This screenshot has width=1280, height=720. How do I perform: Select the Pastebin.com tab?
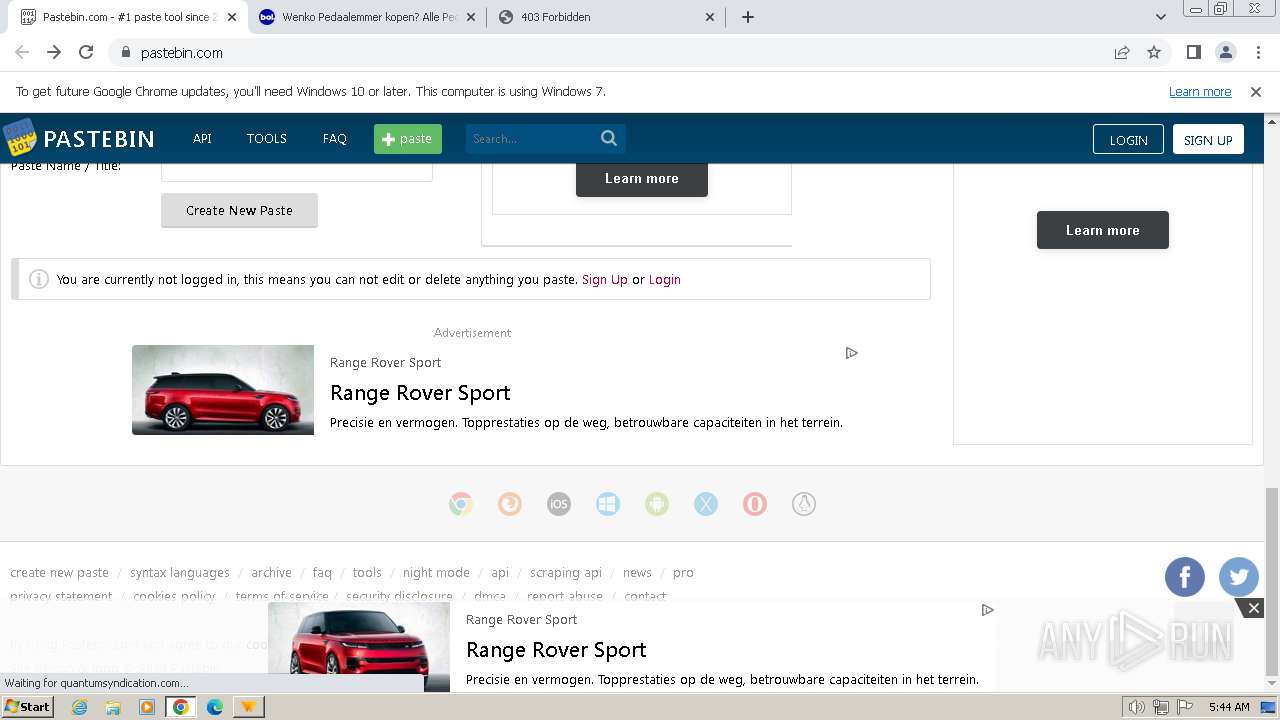[129, 17]
